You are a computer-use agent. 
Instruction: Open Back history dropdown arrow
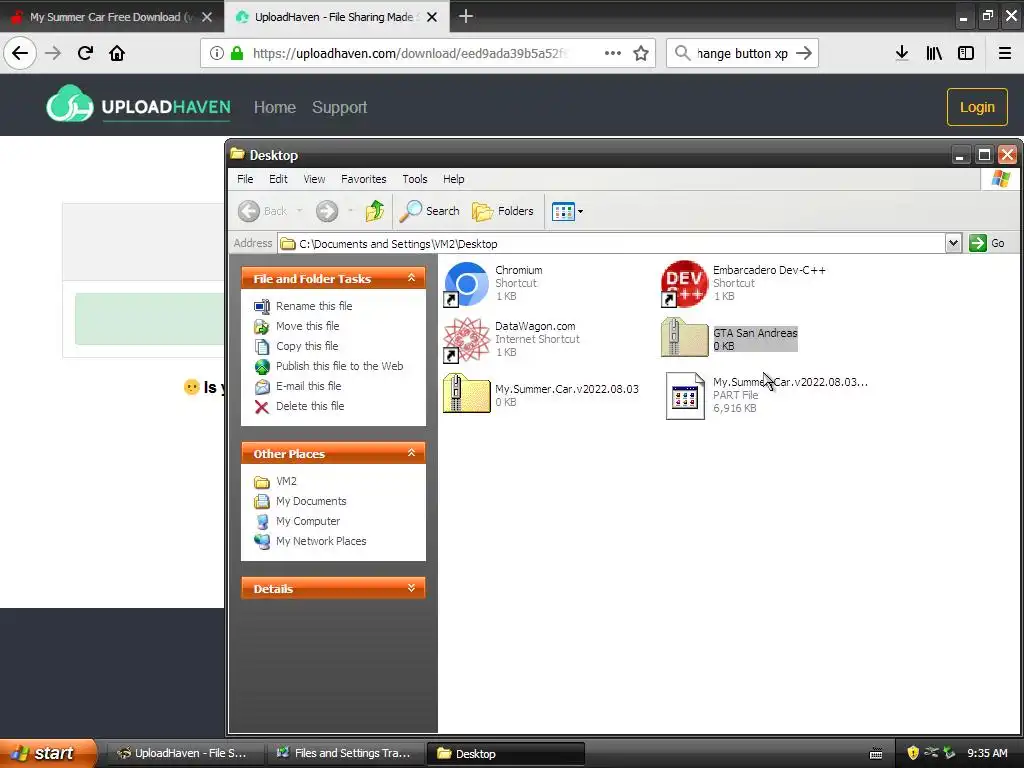coord(300,211)
